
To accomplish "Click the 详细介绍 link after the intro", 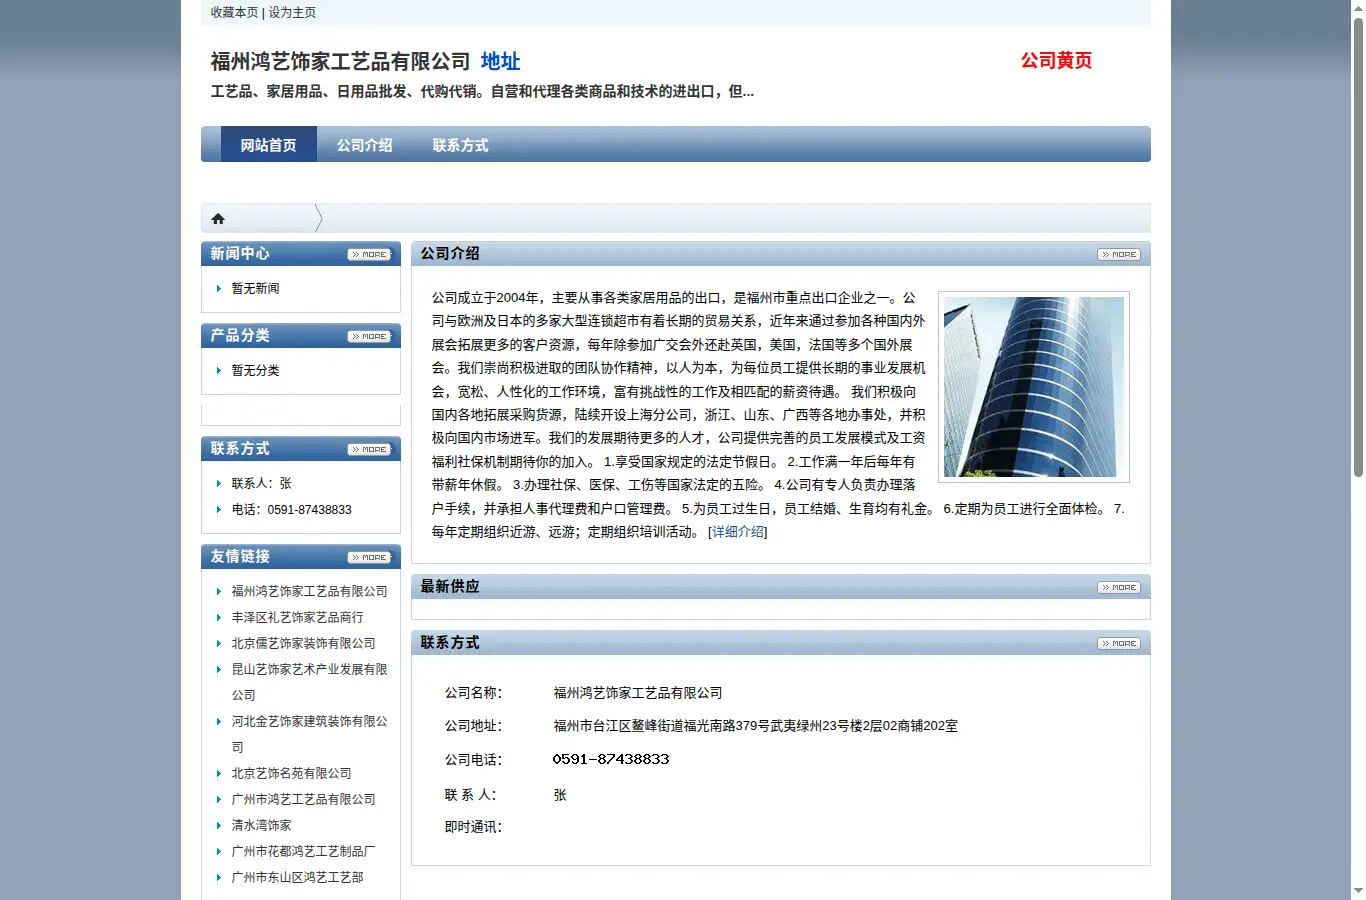I will tap(738, 532).
